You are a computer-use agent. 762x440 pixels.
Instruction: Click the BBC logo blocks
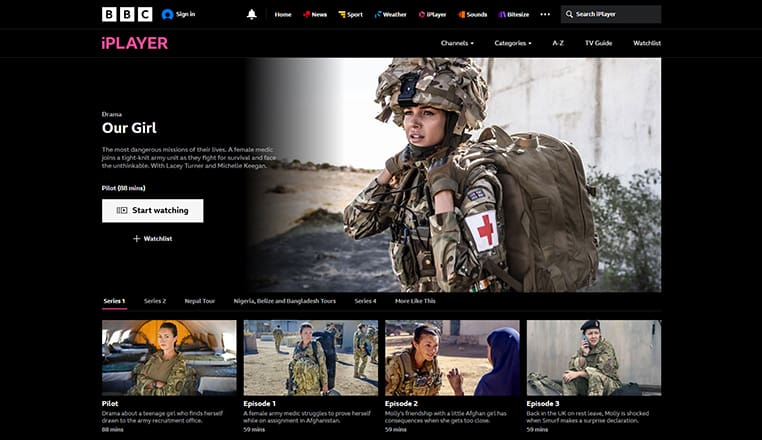tap(127, 14)
